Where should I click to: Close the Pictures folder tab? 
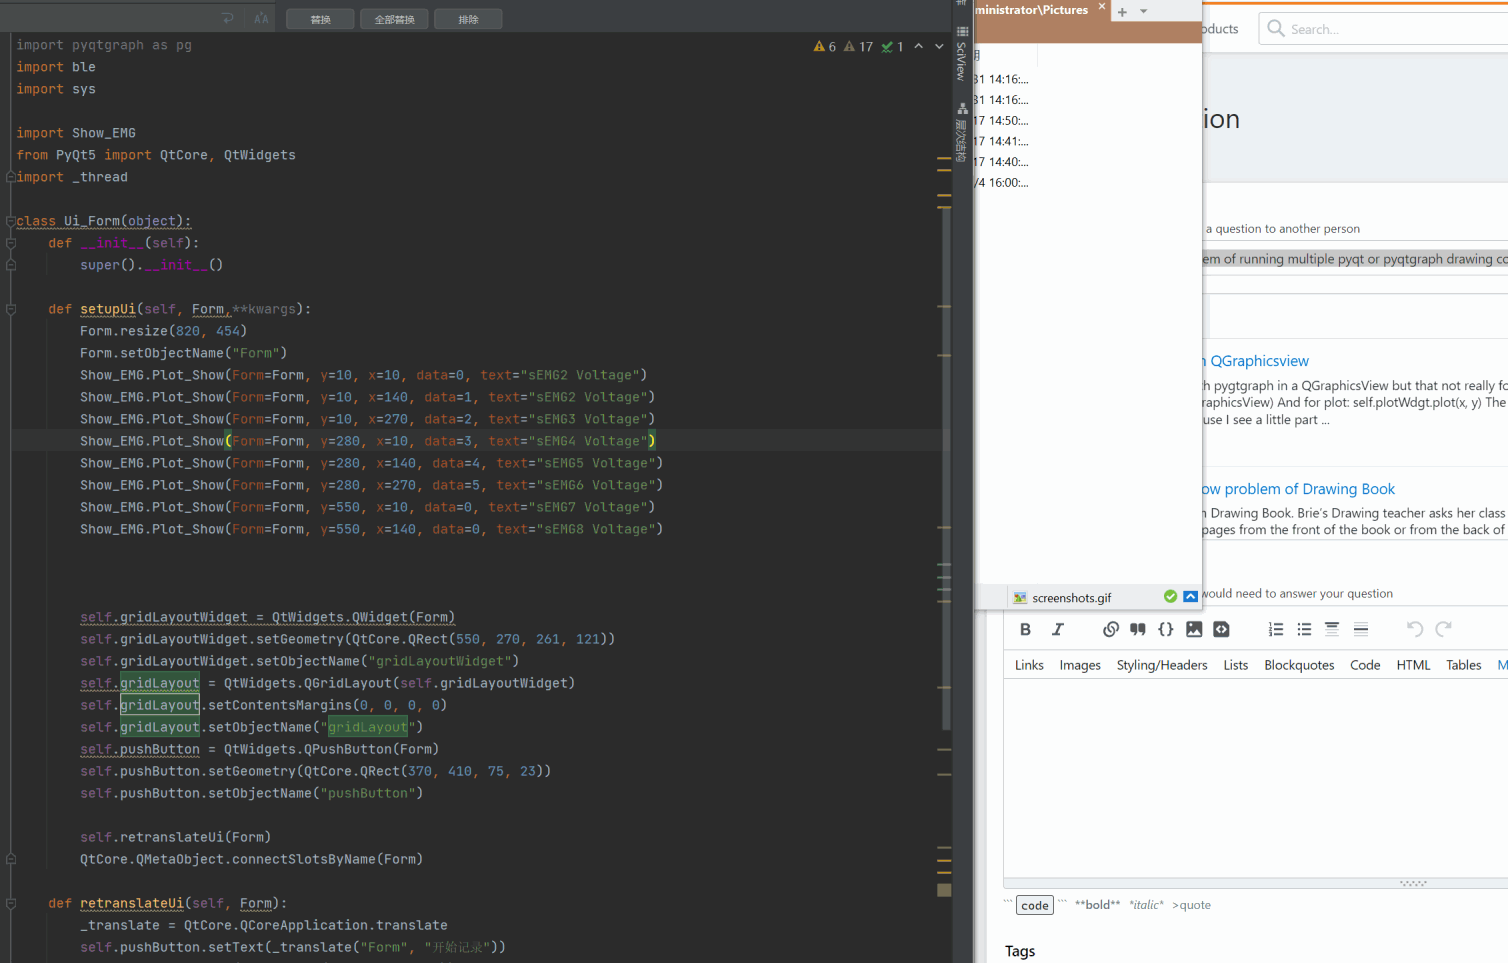point(1102,7)
